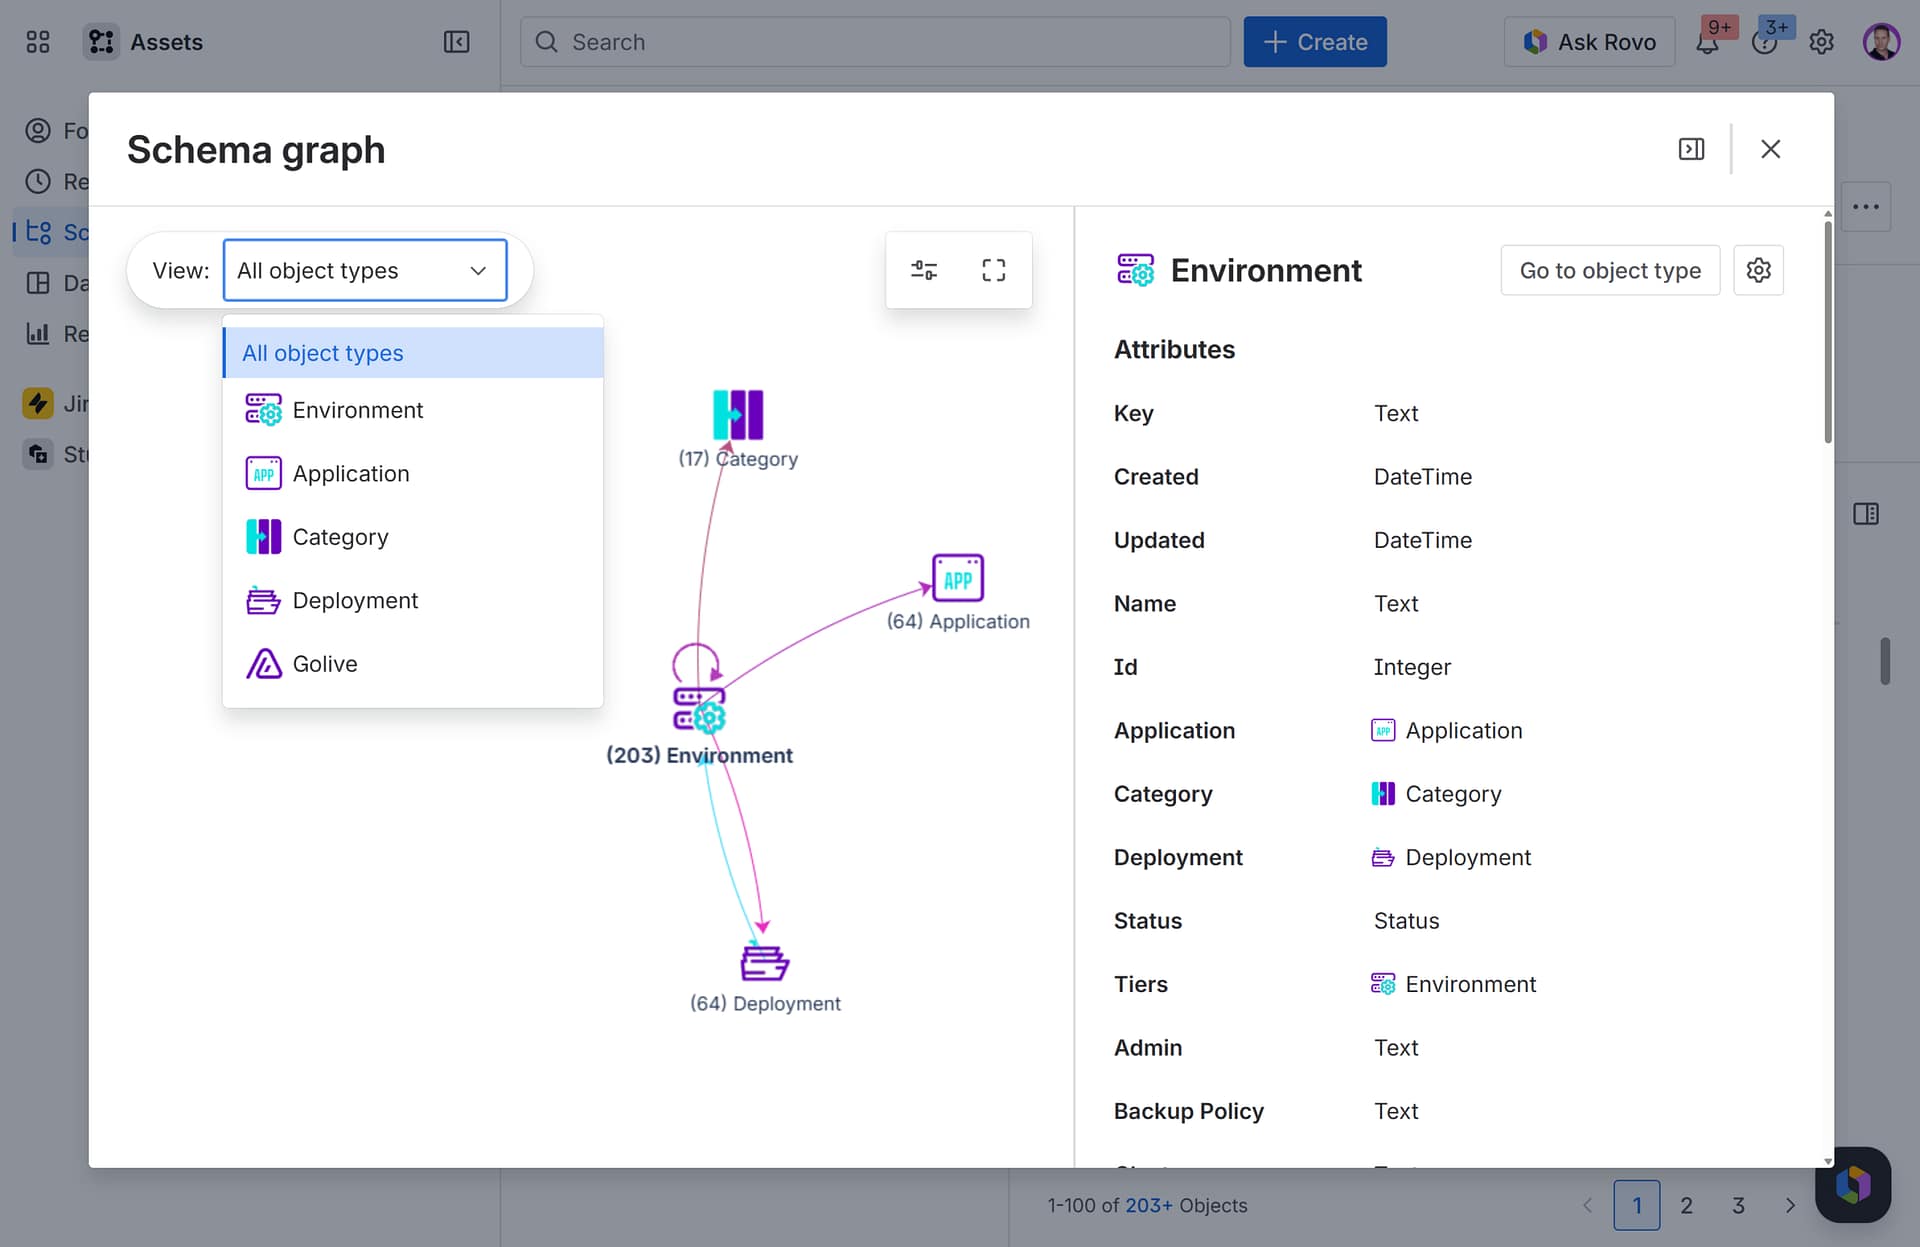The width and height of the screenshot is (1920, 1247).
Task: Open the help icon with 3+ badge
Action: pyautogui.click(x=1765, y=42)
